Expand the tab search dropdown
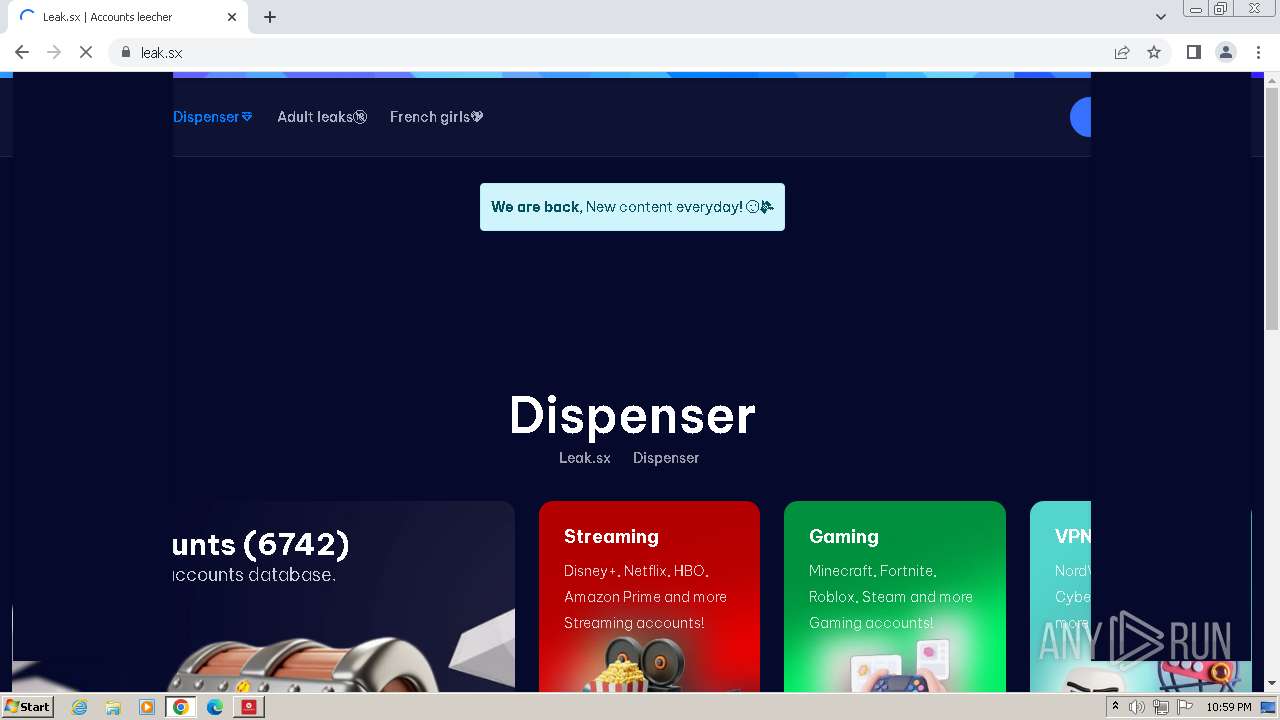The image size is (1280, 720). (x=1161, y=17)
